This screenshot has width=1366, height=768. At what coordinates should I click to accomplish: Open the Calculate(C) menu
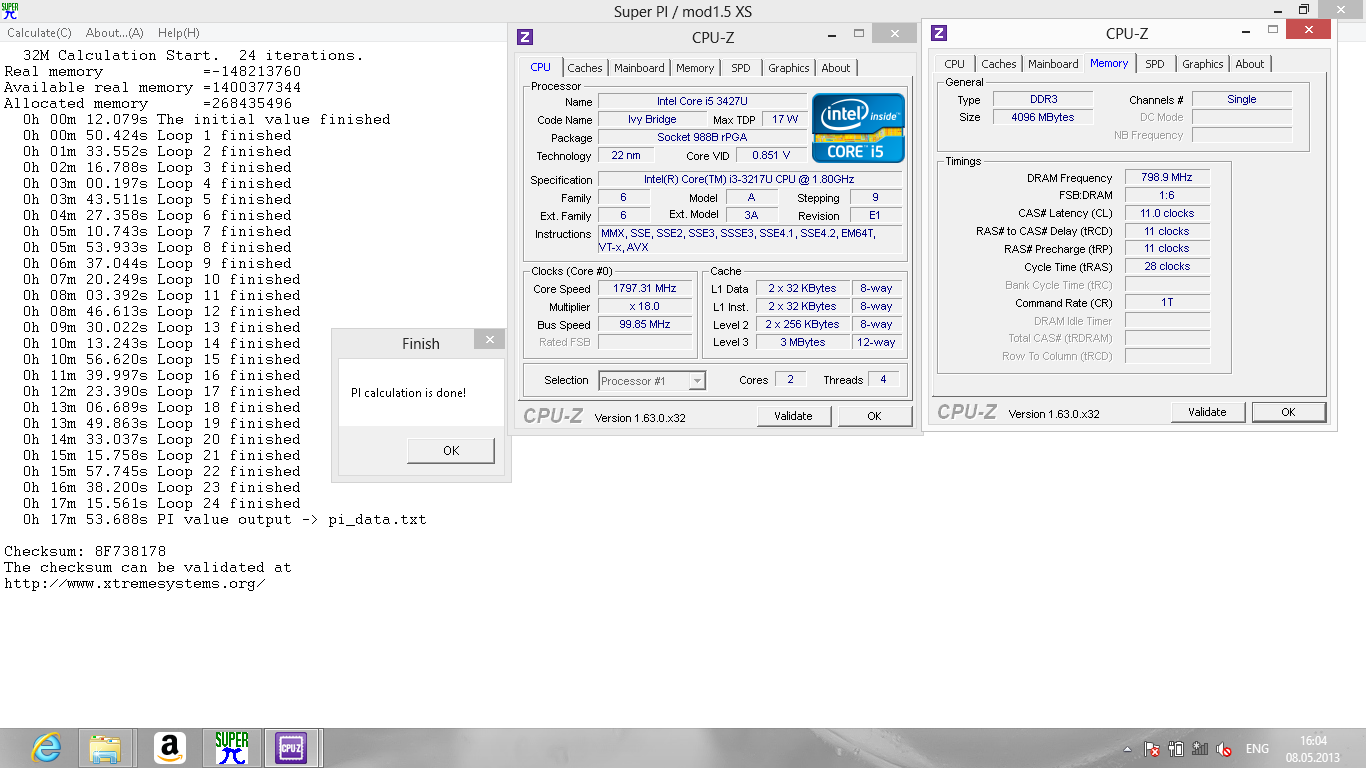pos(39,33)
